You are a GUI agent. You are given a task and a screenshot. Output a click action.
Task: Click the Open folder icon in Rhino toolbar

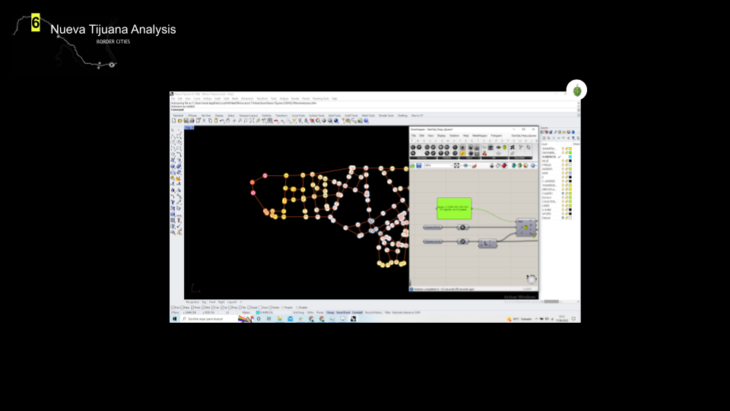179,121
